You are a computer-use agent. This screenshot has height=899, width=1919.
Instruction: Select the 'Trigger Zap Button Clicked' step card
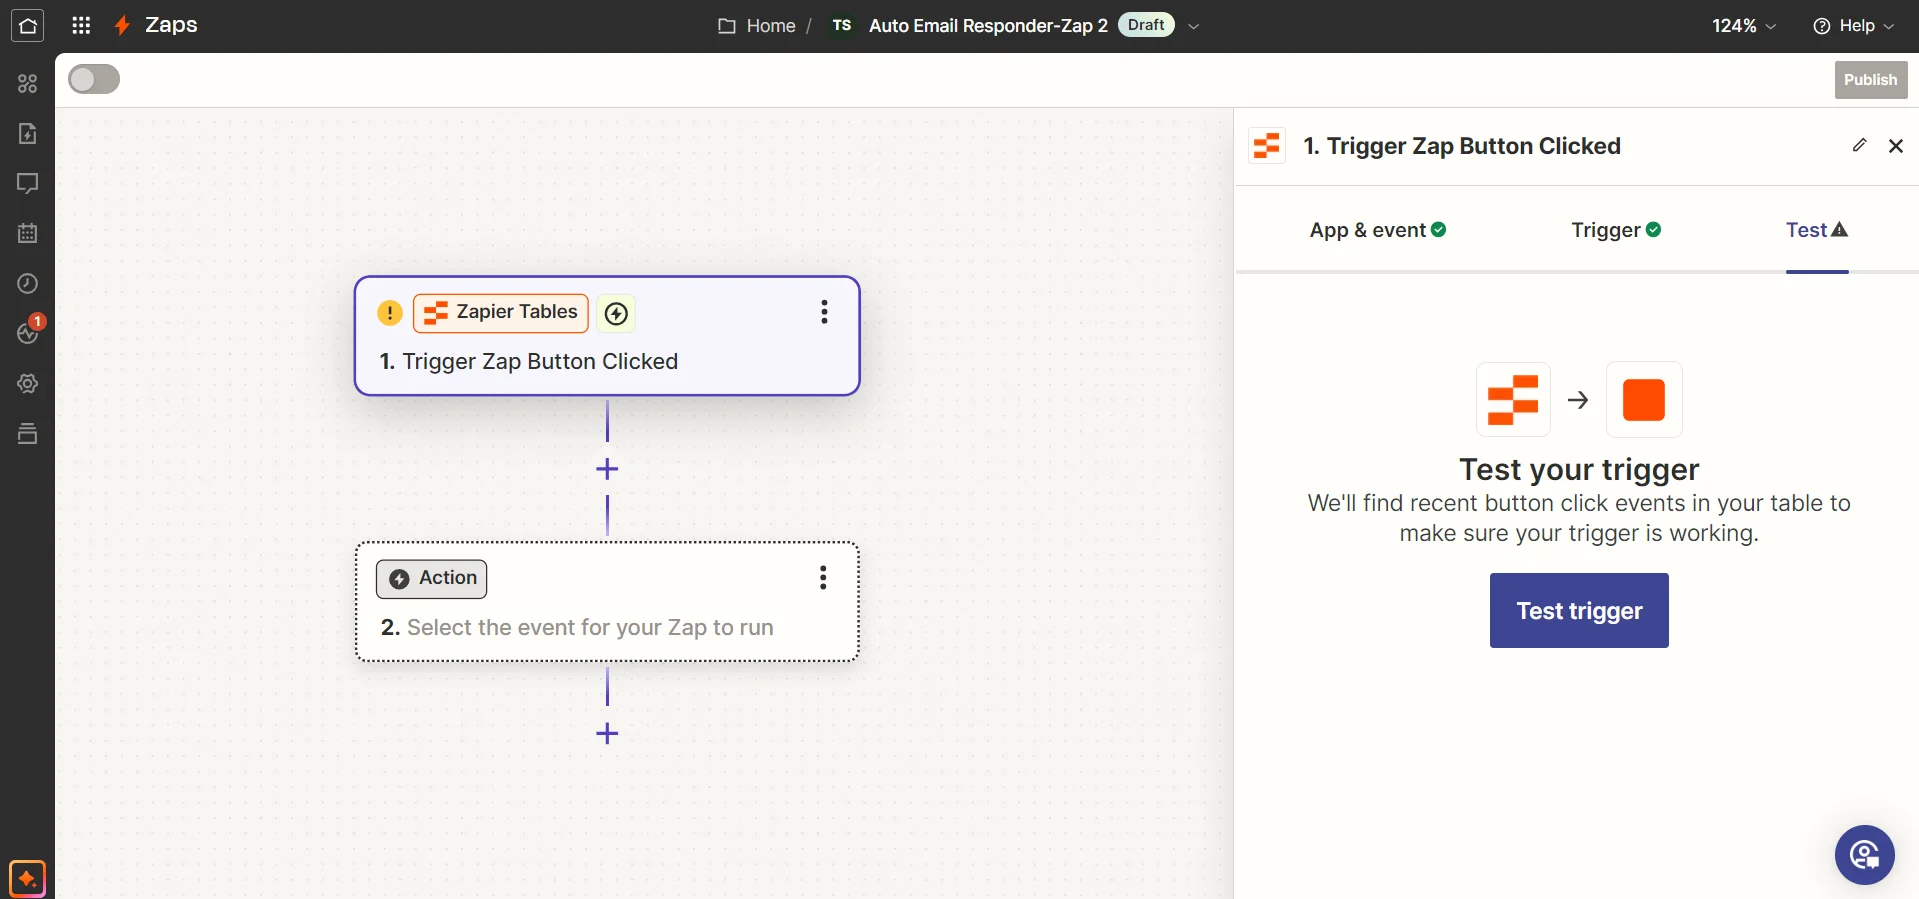pos(607,336)
